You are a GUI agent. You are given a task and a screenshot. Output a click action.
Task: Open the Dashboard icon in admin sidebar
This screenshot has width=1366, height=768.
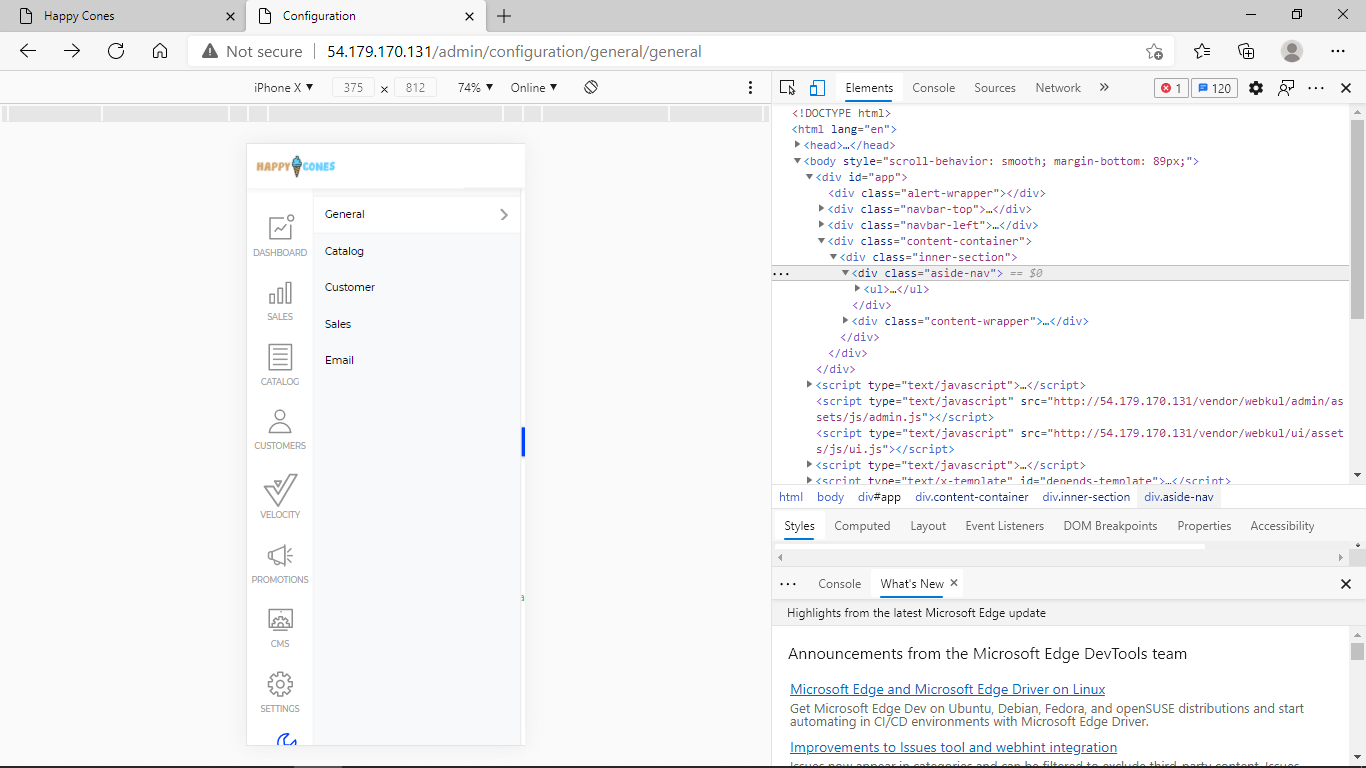[280, 227]
